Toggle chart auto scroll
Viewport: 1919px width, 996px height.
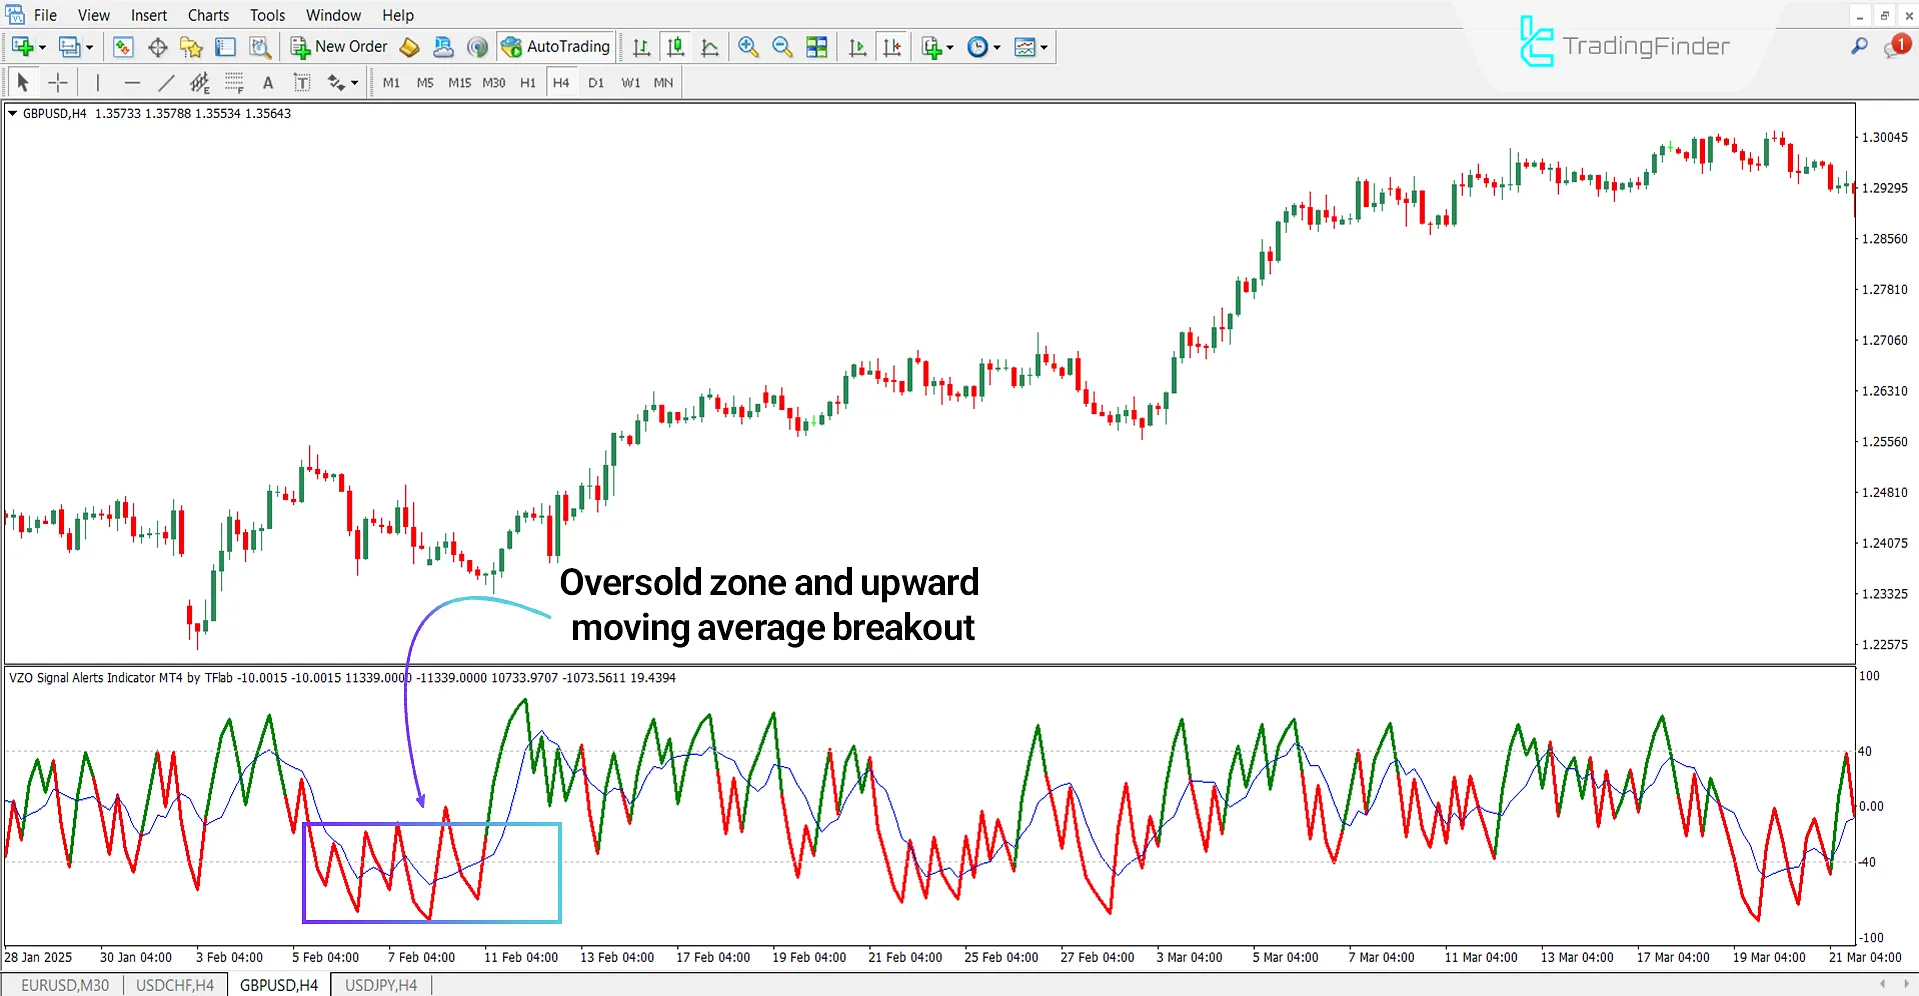856,46
